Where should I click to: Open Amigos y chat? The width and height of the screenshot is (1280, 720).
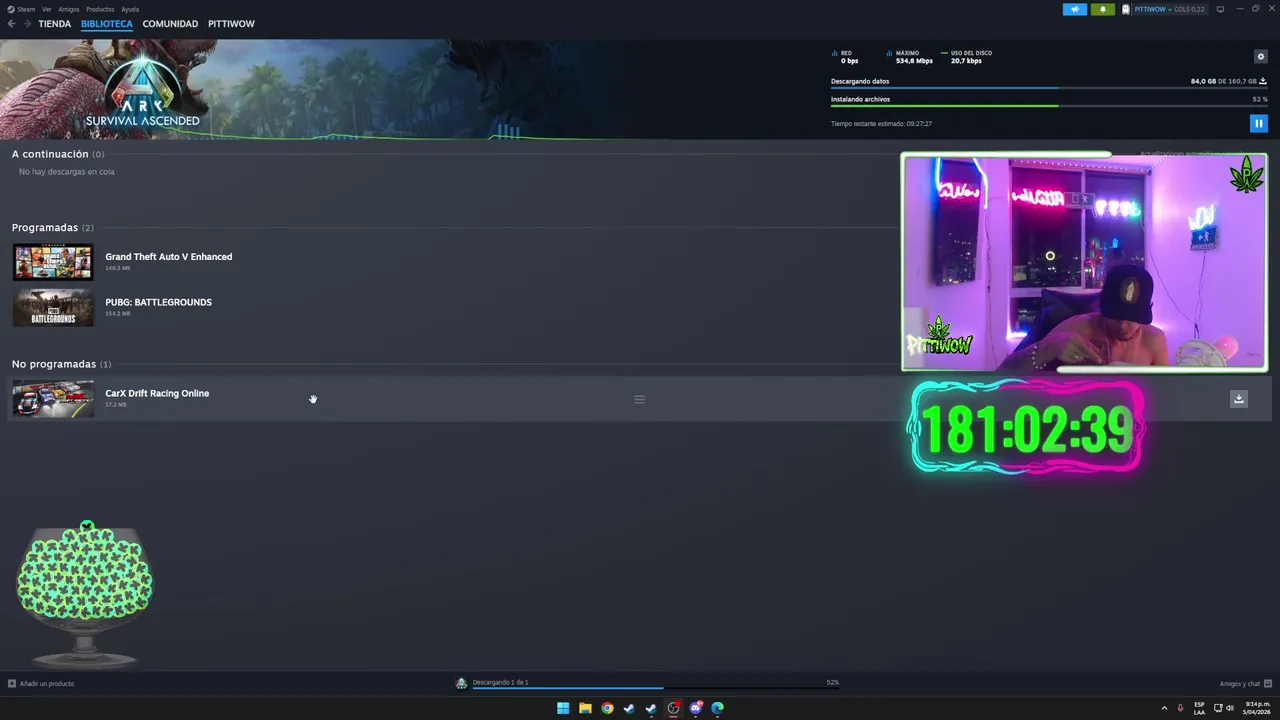pyautogui.click(x=1244, y=684)
